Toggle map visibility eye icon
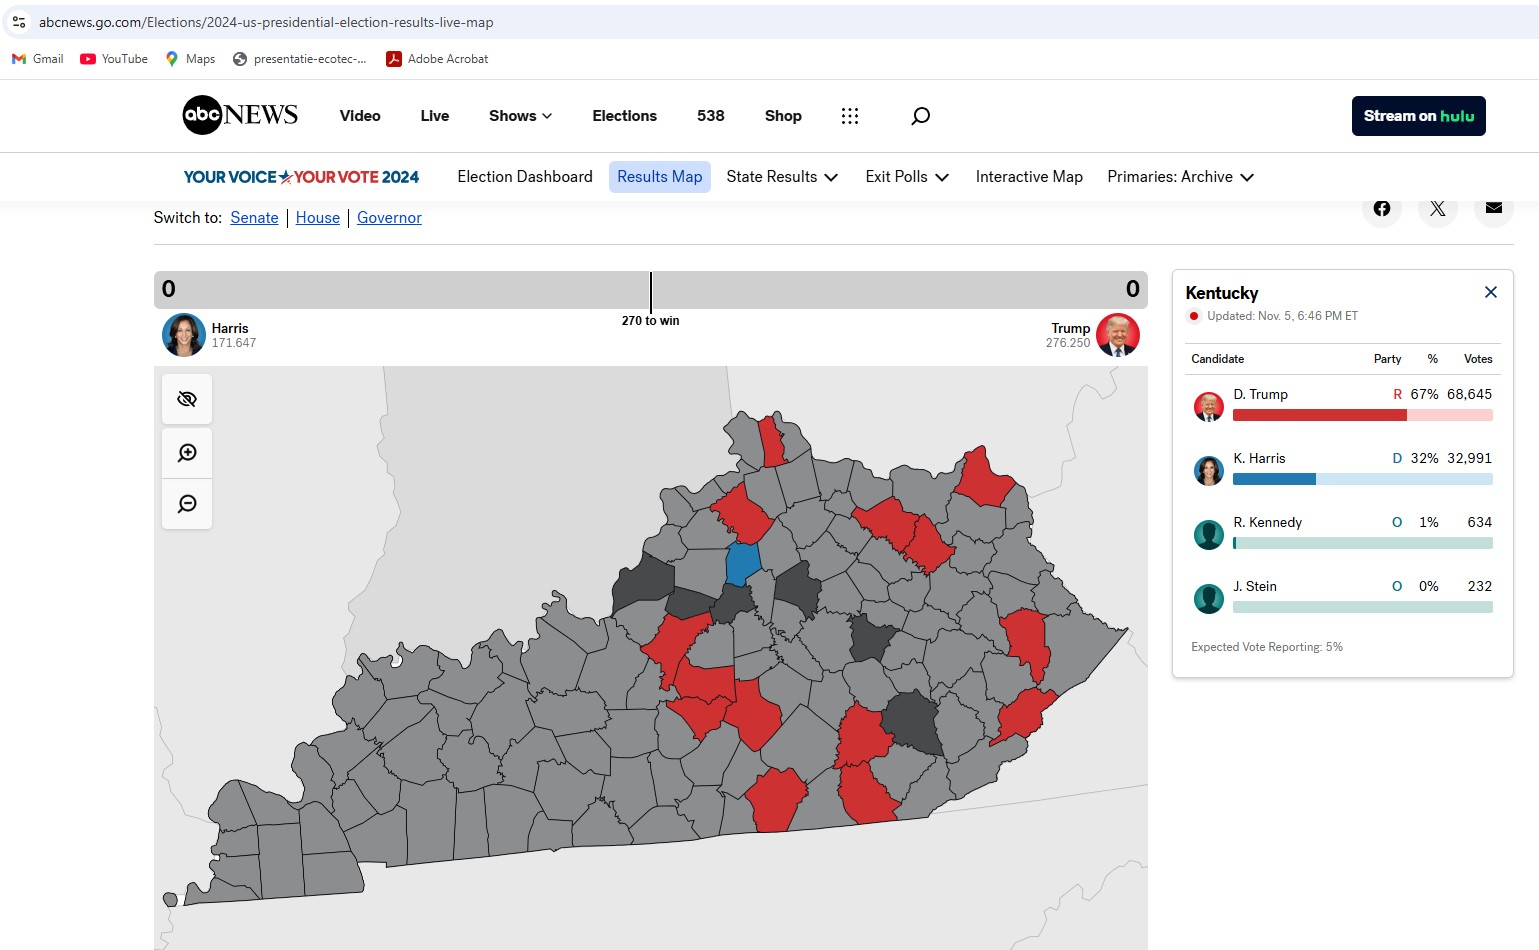This screenshot has width=1539, height=950. pyautogui.click(x=187, y=399)
